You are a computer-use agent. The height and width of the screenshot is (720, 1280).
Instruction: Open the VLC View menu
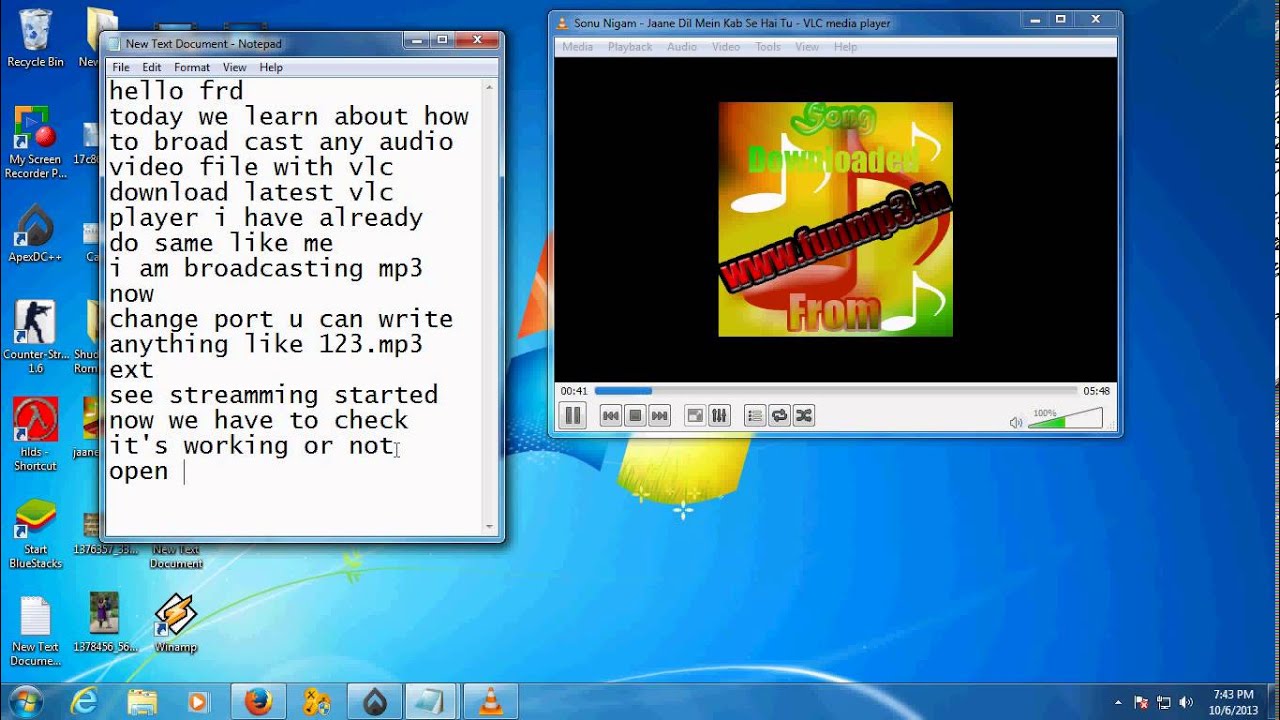[x=807, y=47]
